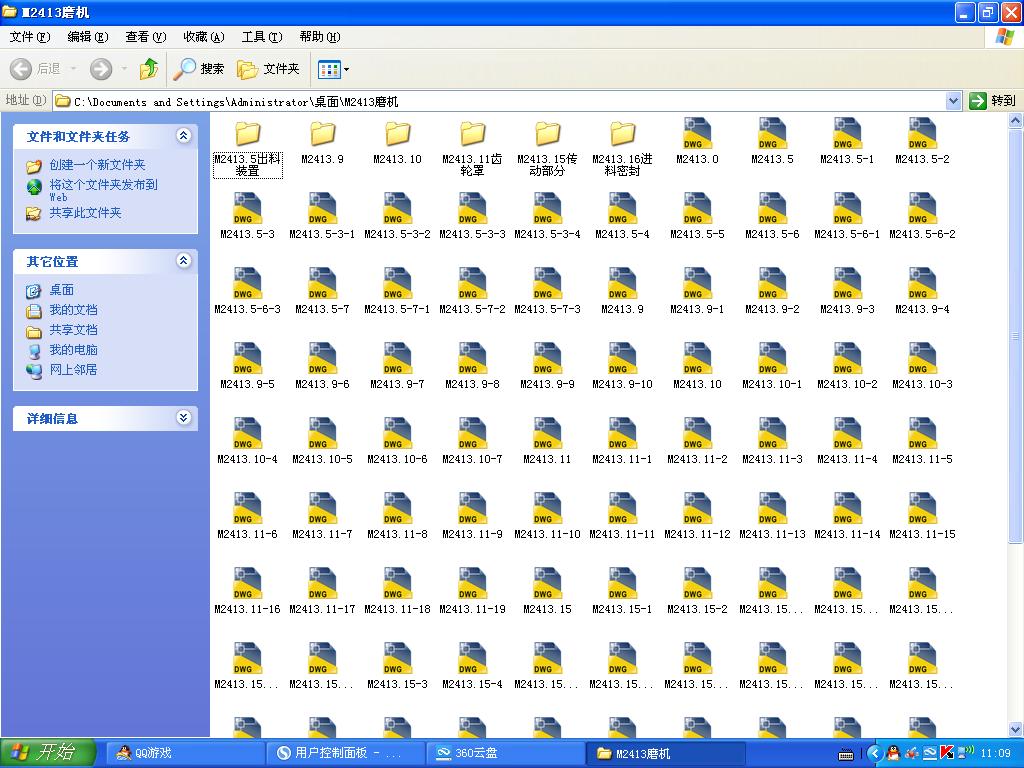Toggle the Folders pane button
Viewport: 1024px width, 768px height.
[x=269, y=69]
